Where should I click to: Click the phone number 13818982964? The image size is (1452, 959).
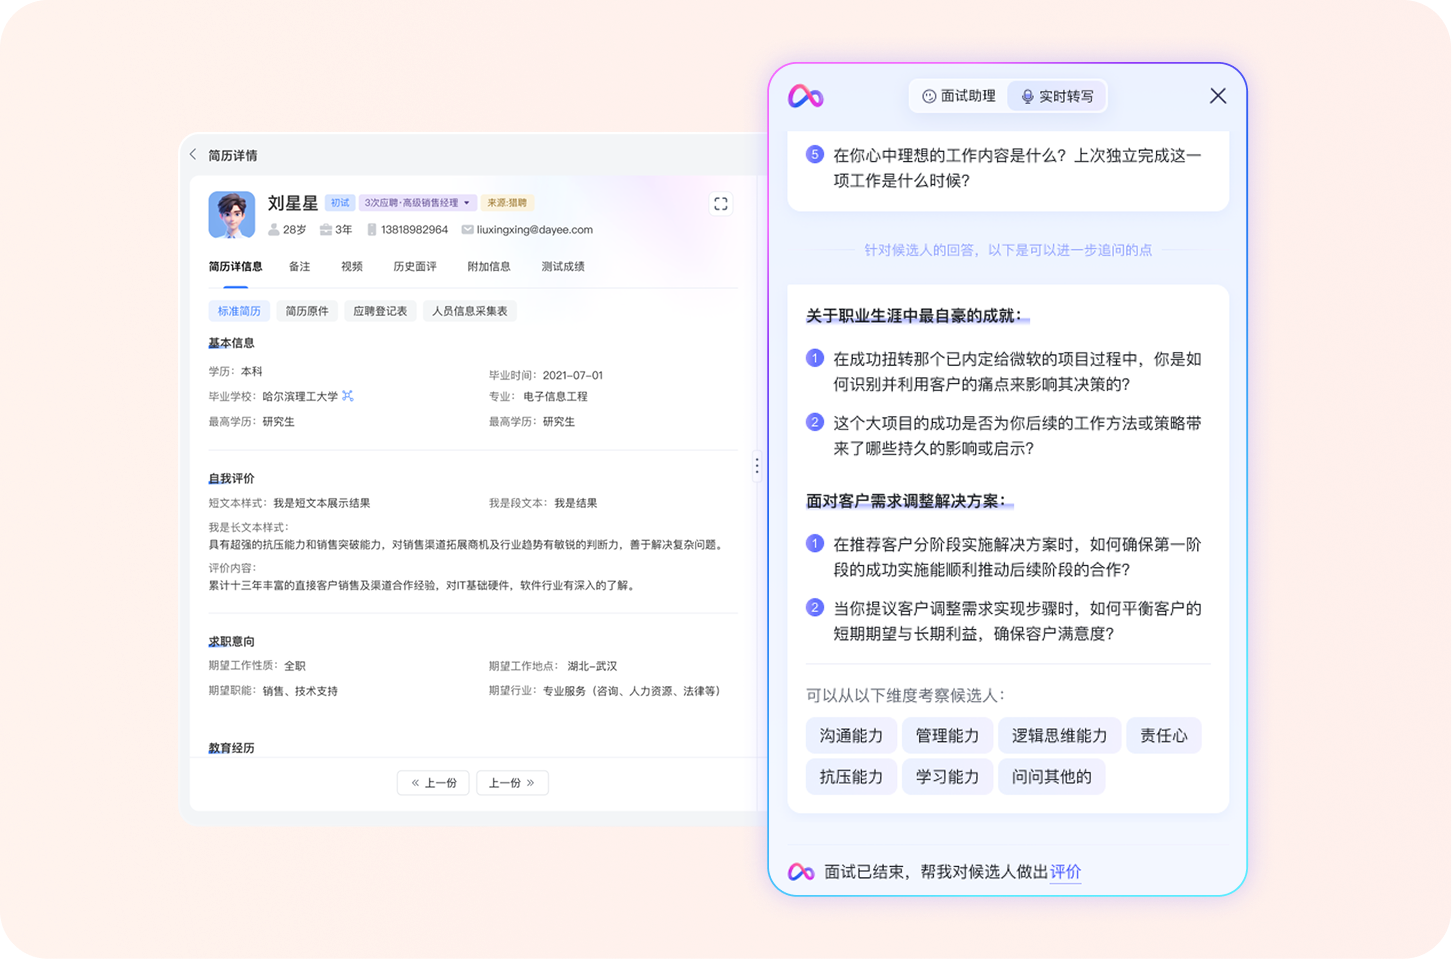(x=414, y=230)
